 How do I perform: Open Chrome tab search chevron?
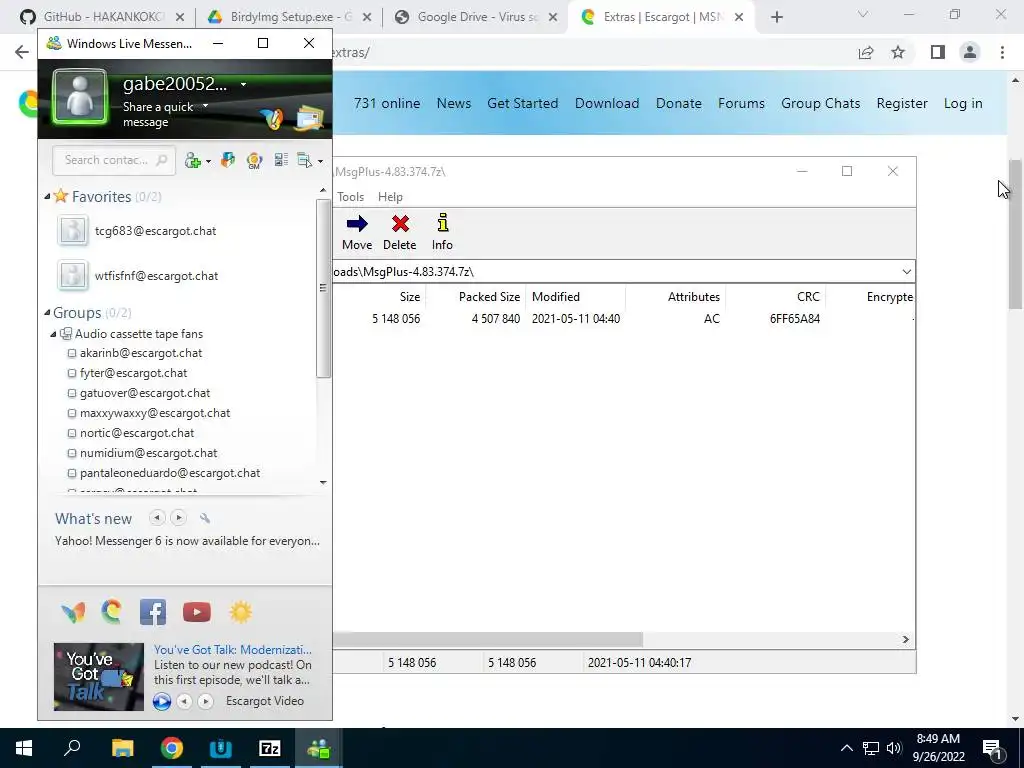863,14
